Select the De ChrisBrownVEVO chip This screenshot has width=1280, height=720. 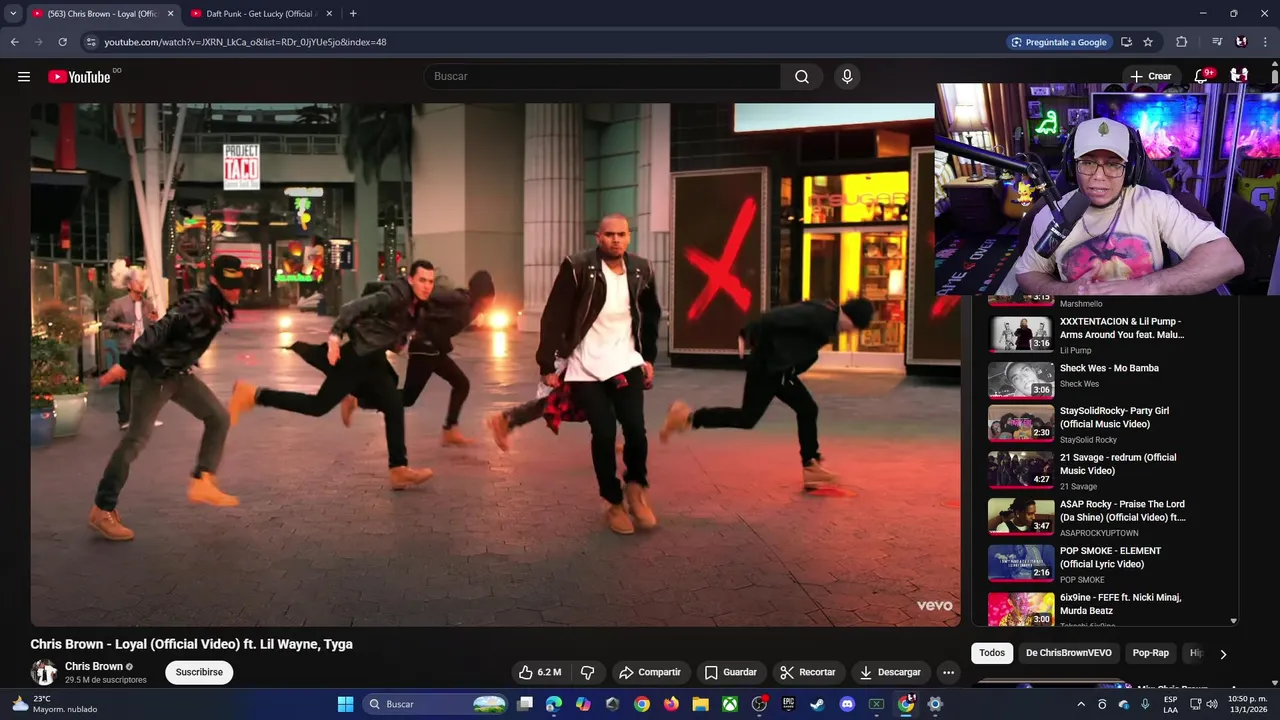point(1068,653)
